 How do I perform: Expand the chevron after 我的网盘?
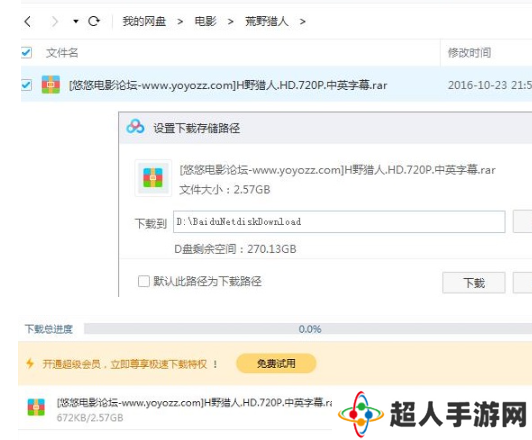(180, 22)
